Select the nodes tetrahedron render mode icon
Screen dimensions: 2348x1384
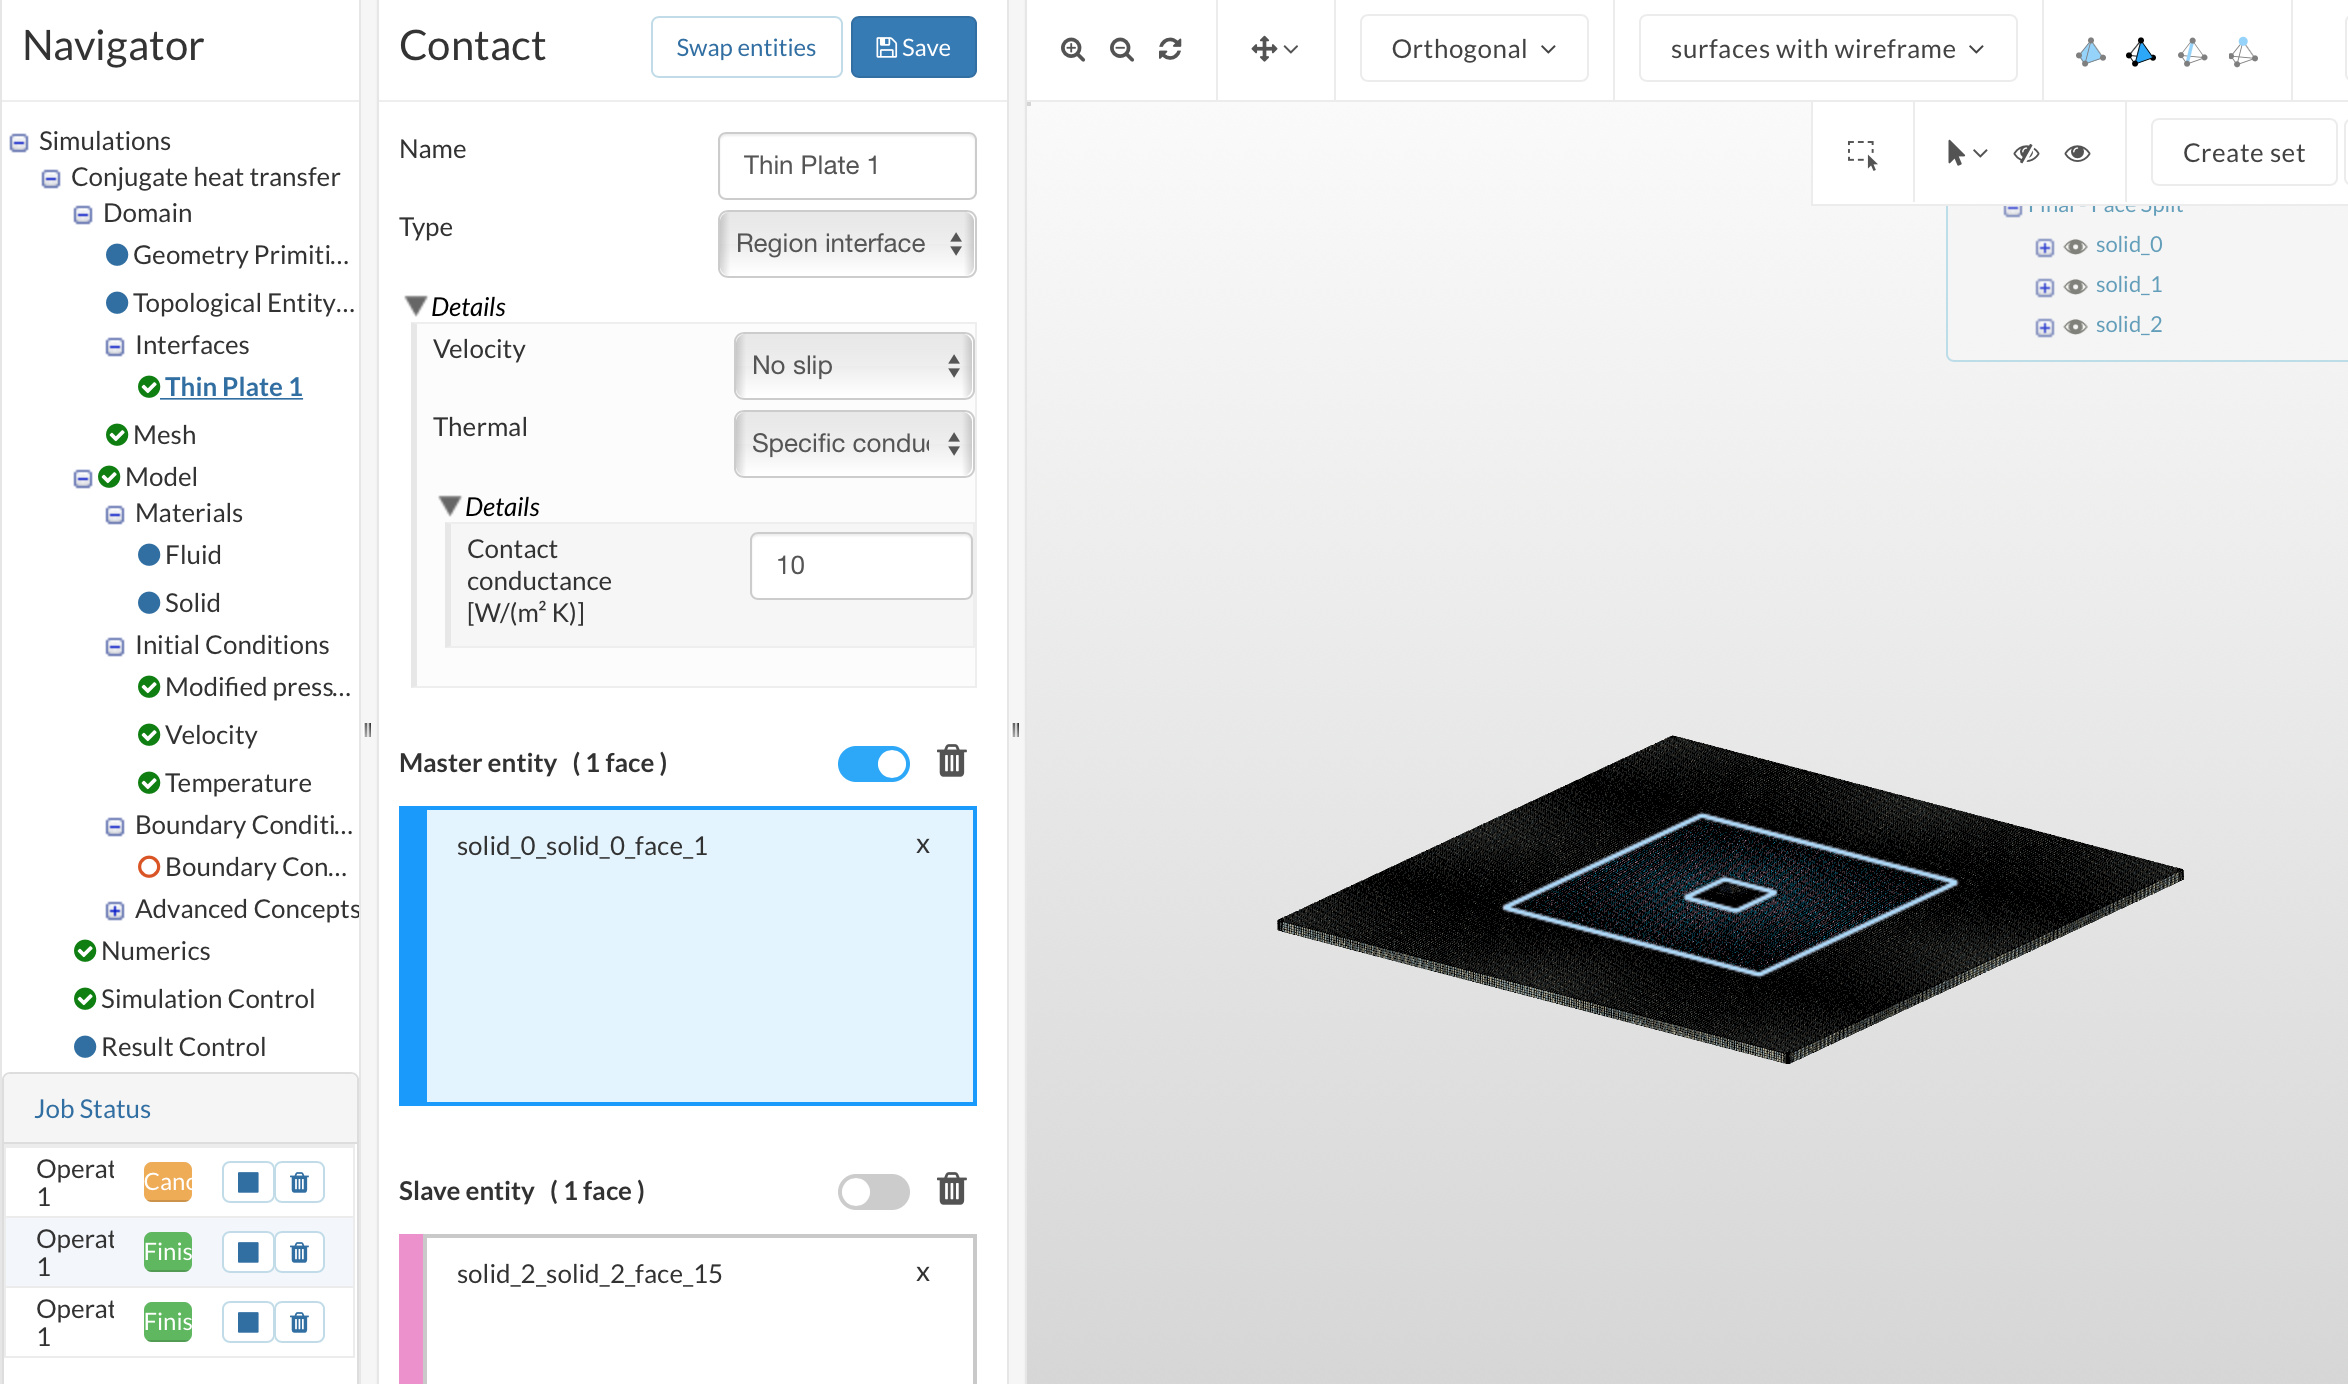pyautogui.click(x=2241, y=50)
